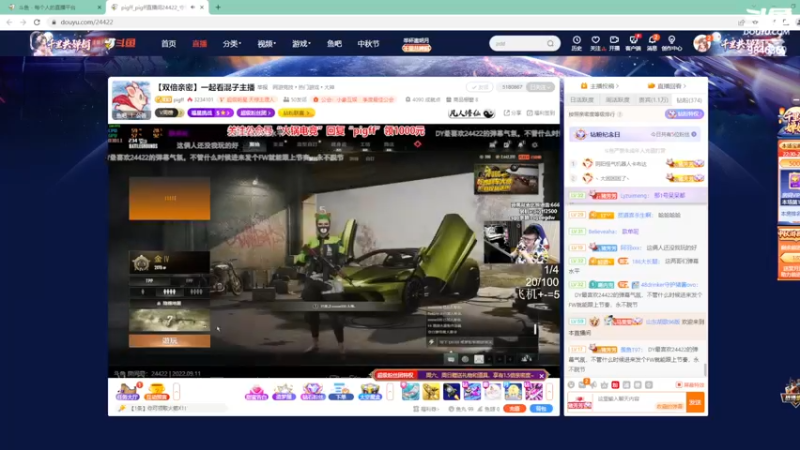The image size is (800, 450).
Task: Click the 钻粉纪念日 banner
Action: click(x=636, y=134)
